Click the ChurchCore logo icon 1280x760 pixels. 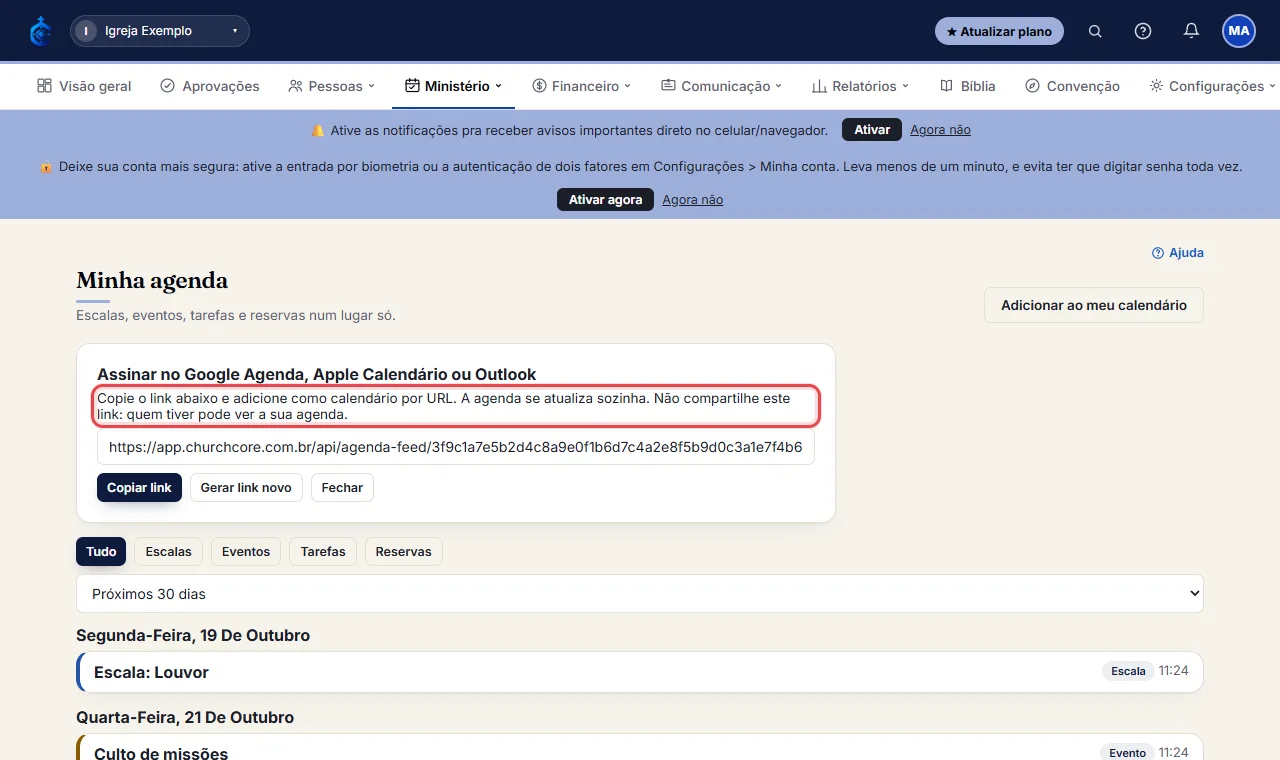tap(40, 31)
